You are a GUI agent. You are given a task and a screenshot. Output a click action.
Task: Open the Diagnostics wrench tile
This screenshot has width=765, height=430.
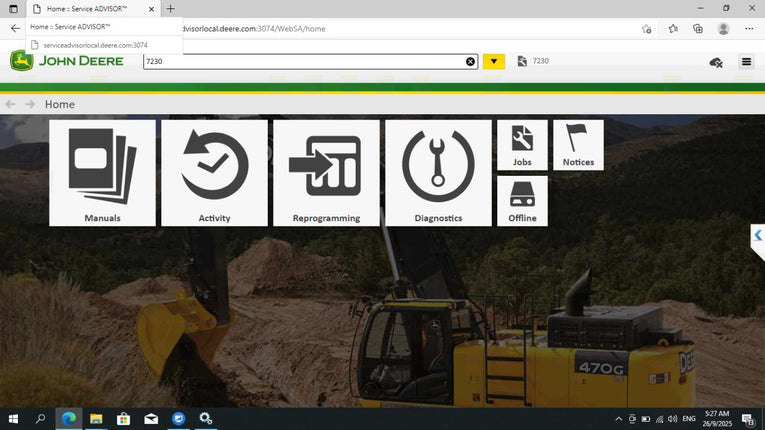[x=438, y=173]
